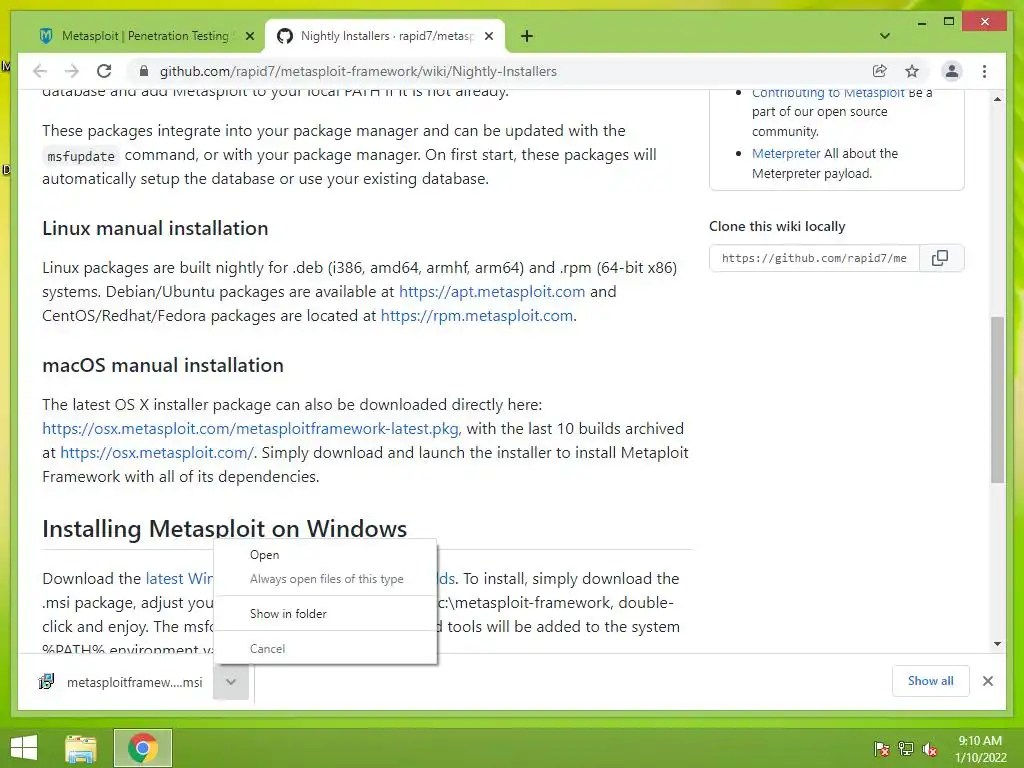The height and width of the screenshot is (768, 1024).
Task: Select Always open files of this type
Action: coord(325,579)
